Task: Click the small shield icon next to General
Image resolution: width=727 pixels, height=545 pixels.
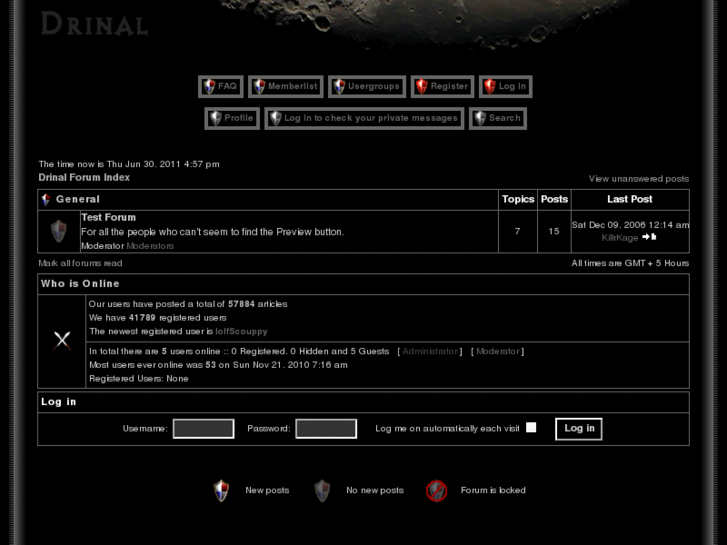Action: (46, 199)
